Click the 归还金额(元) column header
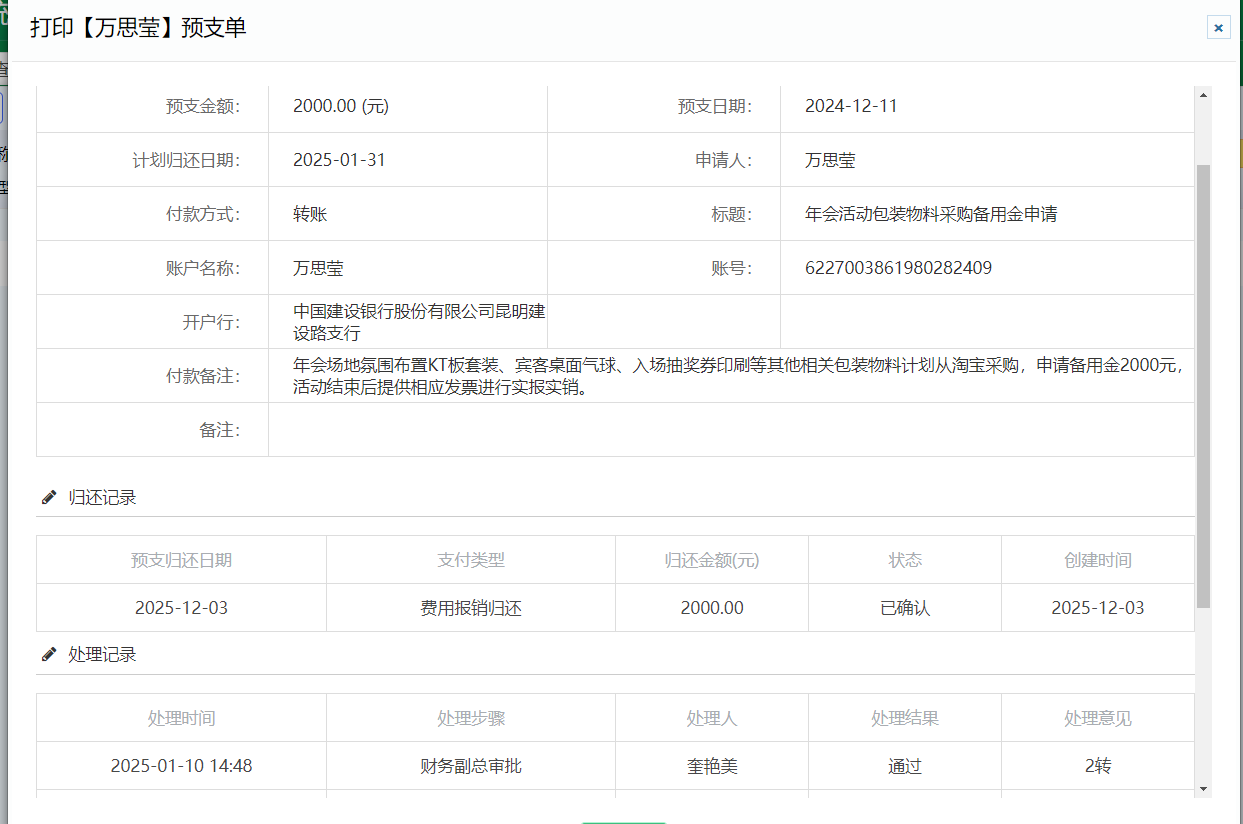The image size is (1243, 824). tap(712, 560)
